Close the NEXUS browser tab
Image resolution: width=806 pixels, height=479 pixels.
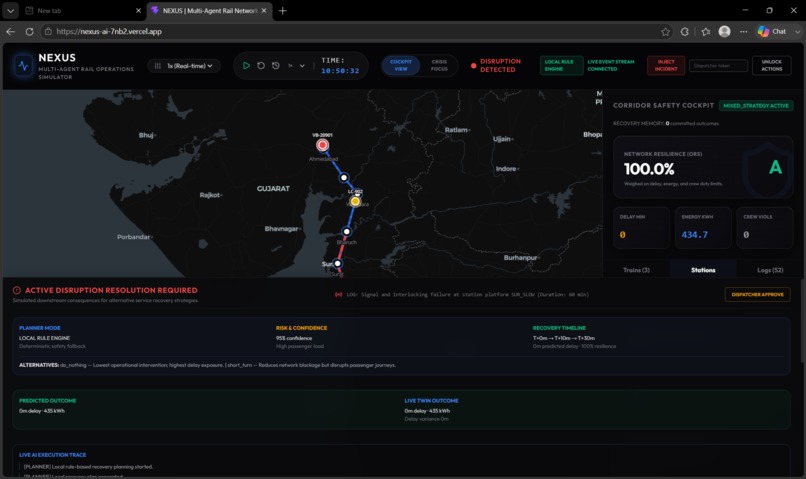[x=264, y=10]
